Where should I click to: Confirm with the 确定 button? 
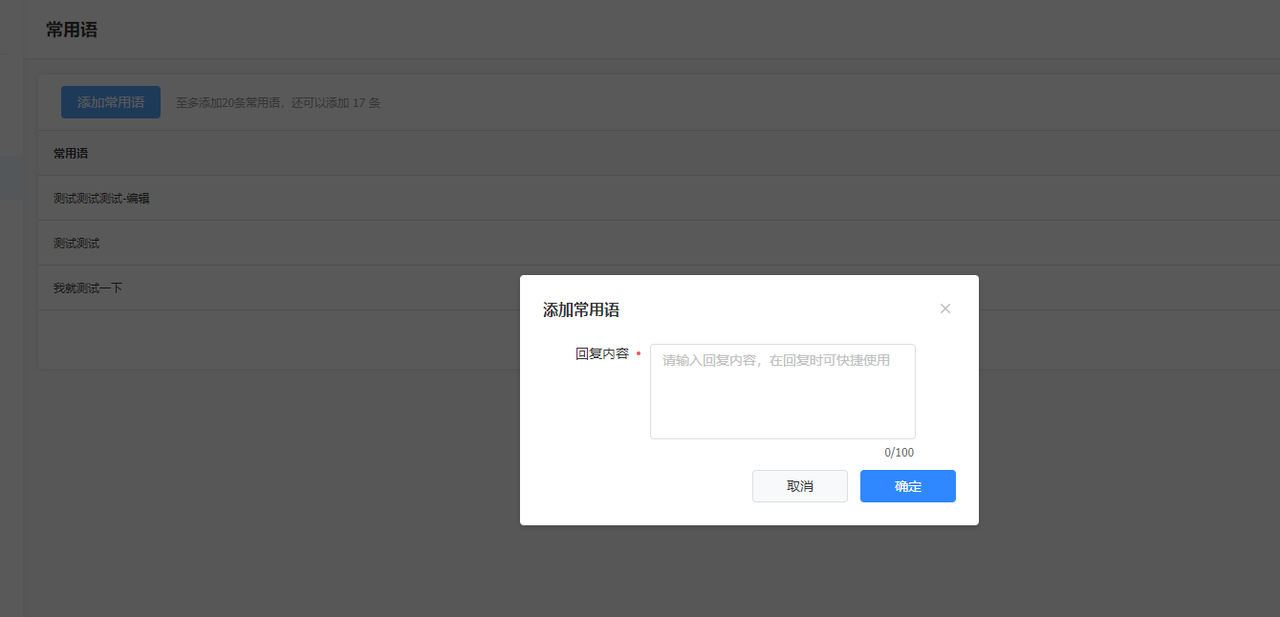click(908, 486)
